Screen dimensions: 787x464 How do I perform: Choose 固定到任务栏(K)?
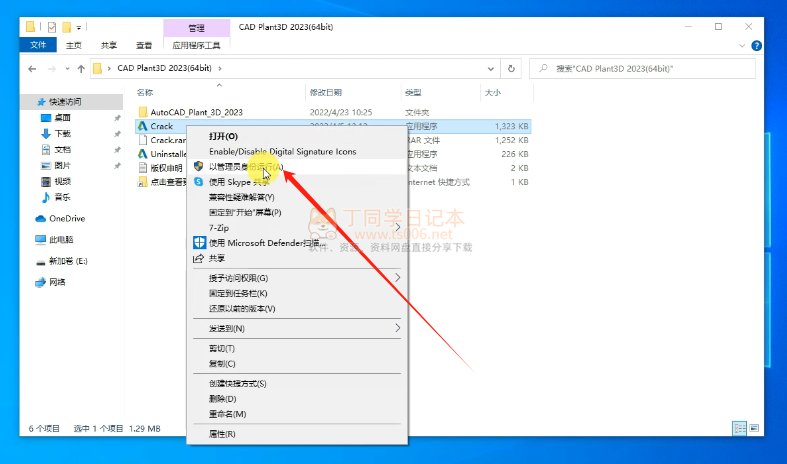tap(297, 293)
